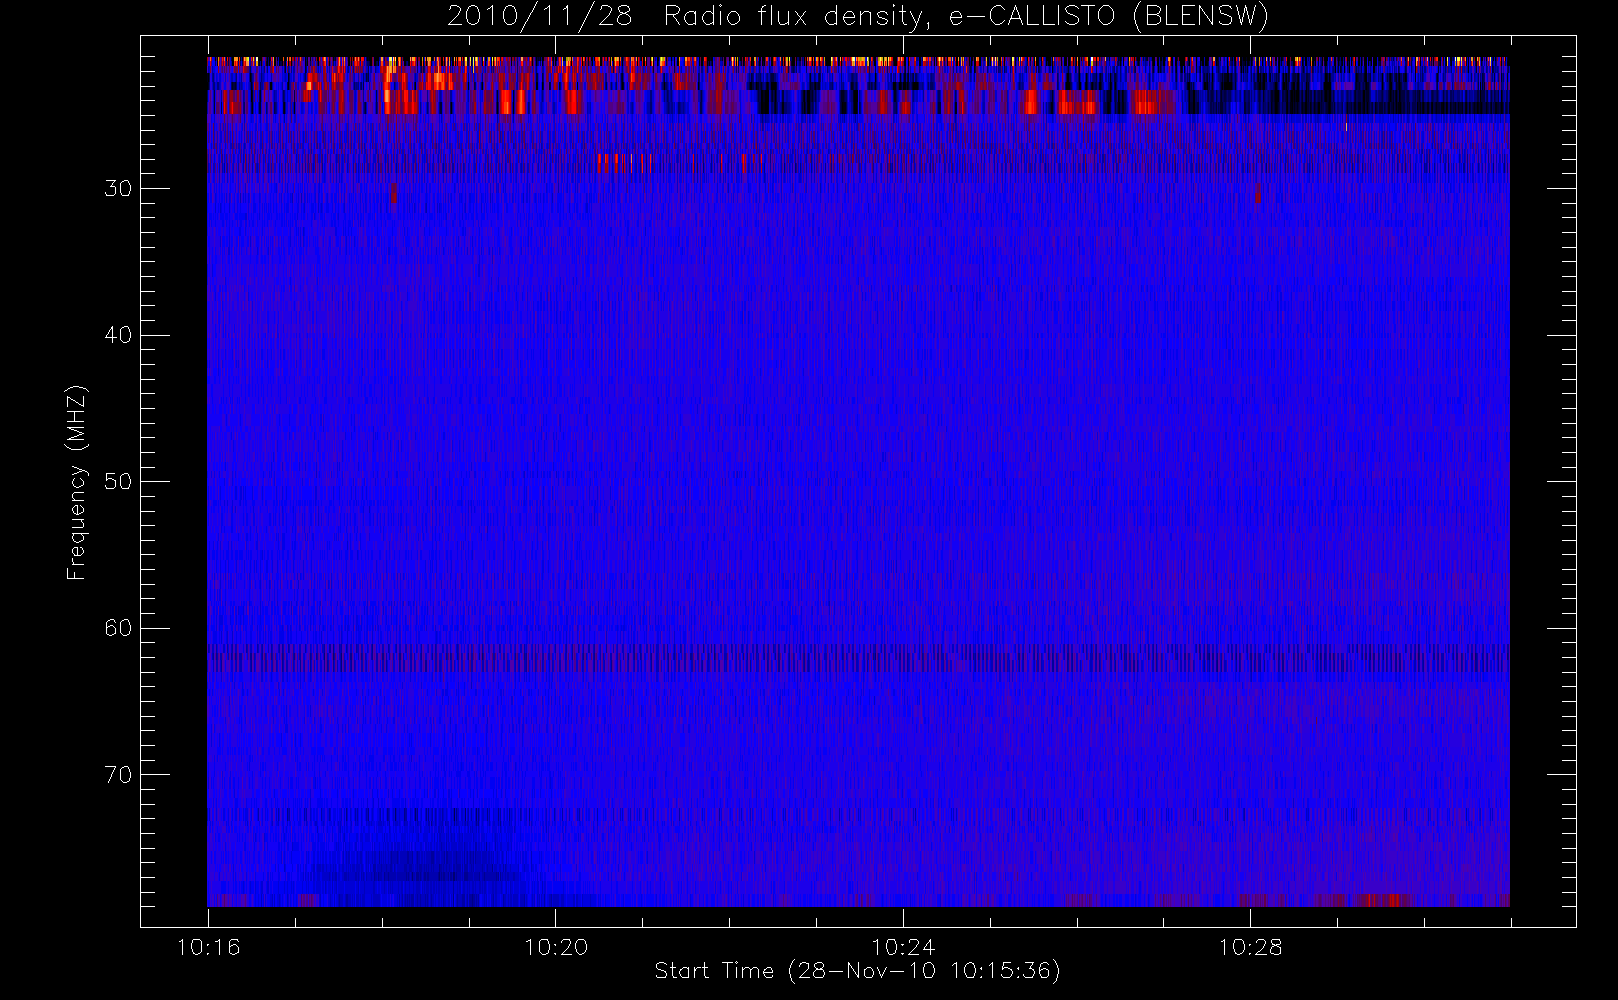Click the 40 frequency tick label
The width and height of the screenshot is (1618, 1000).
[x=118, y=335]
